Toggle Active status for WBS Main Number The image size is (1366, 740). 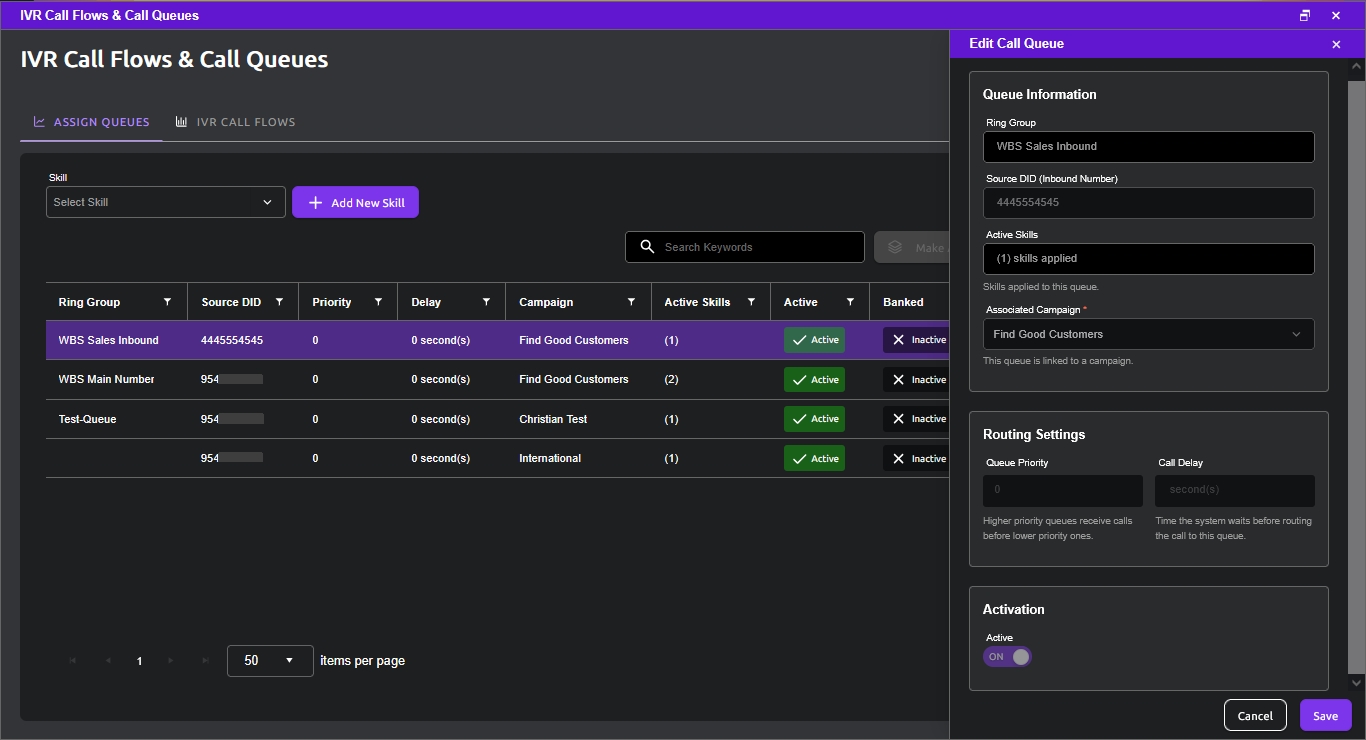[x=814, y=380]
